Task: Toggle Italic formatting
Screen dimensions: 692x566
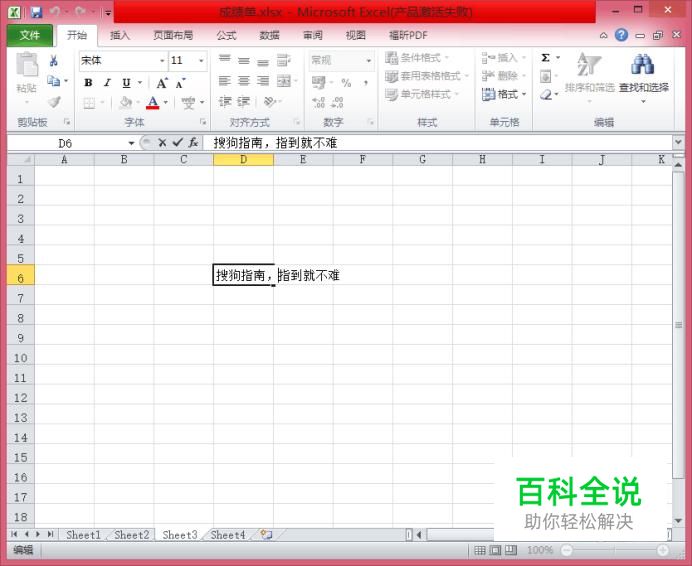Action: tap(107, 83)
